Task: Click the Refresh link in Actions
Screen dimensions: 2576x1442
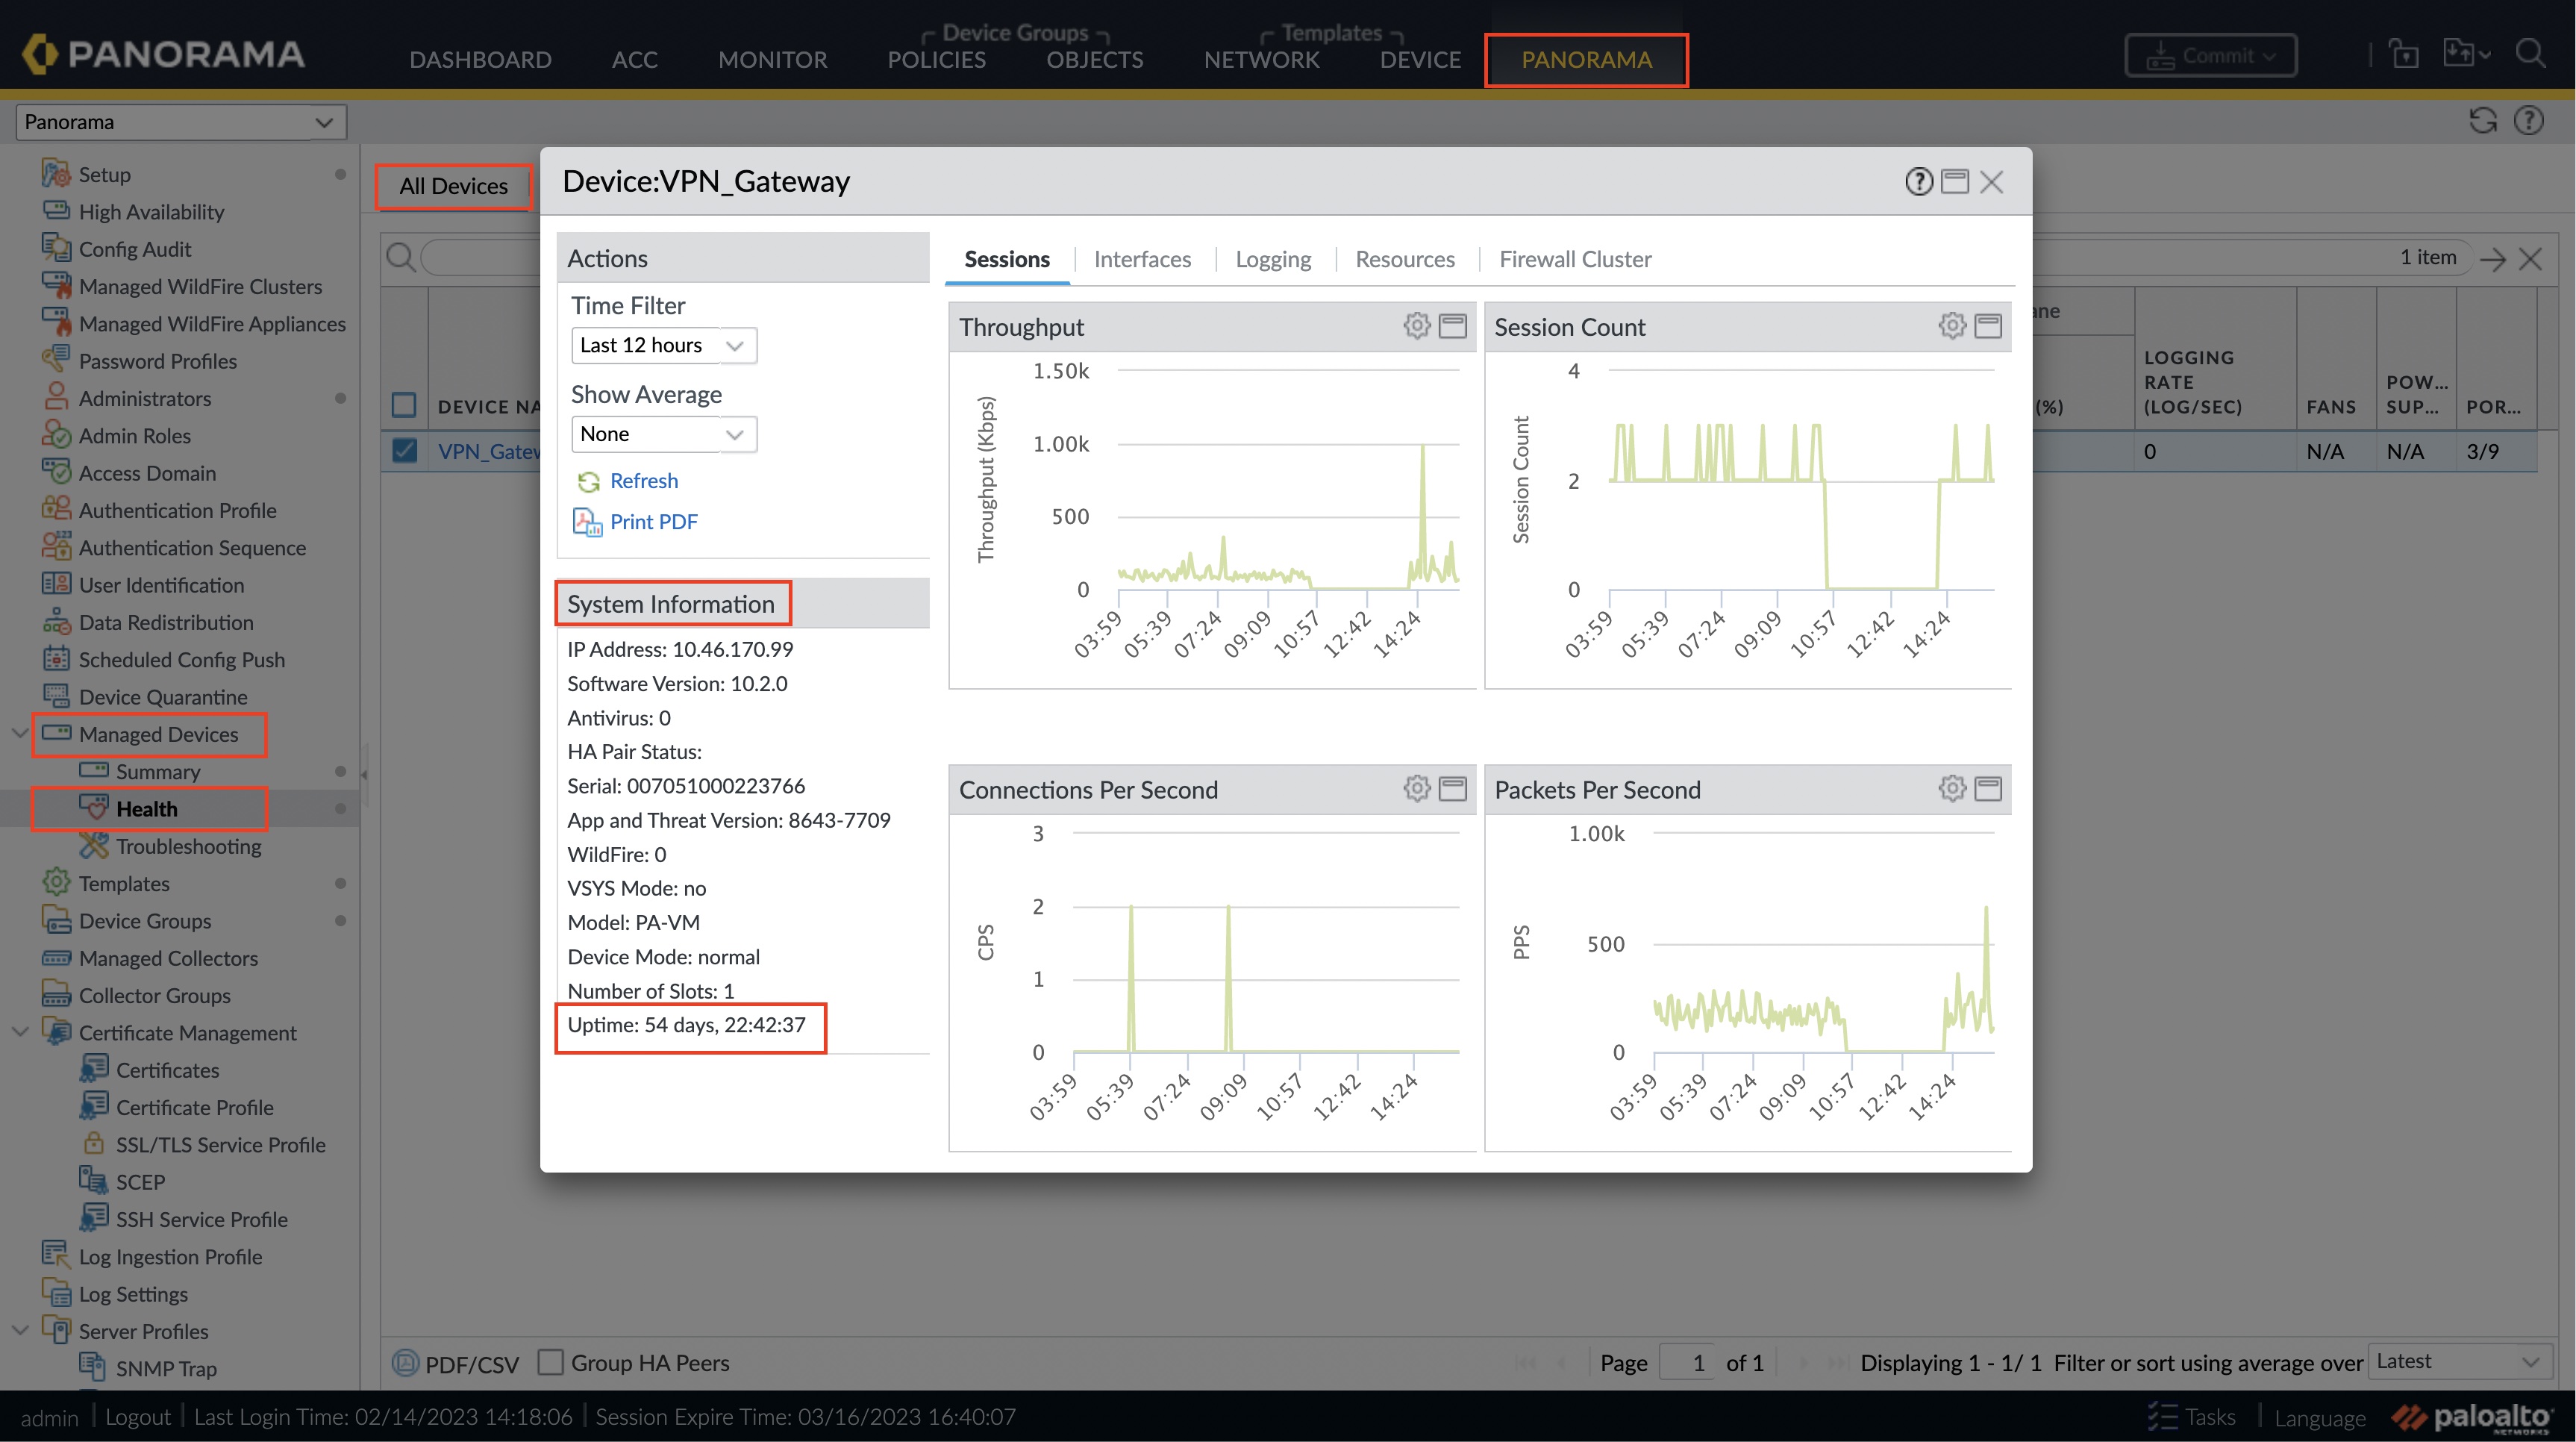Action: (643, 481)
